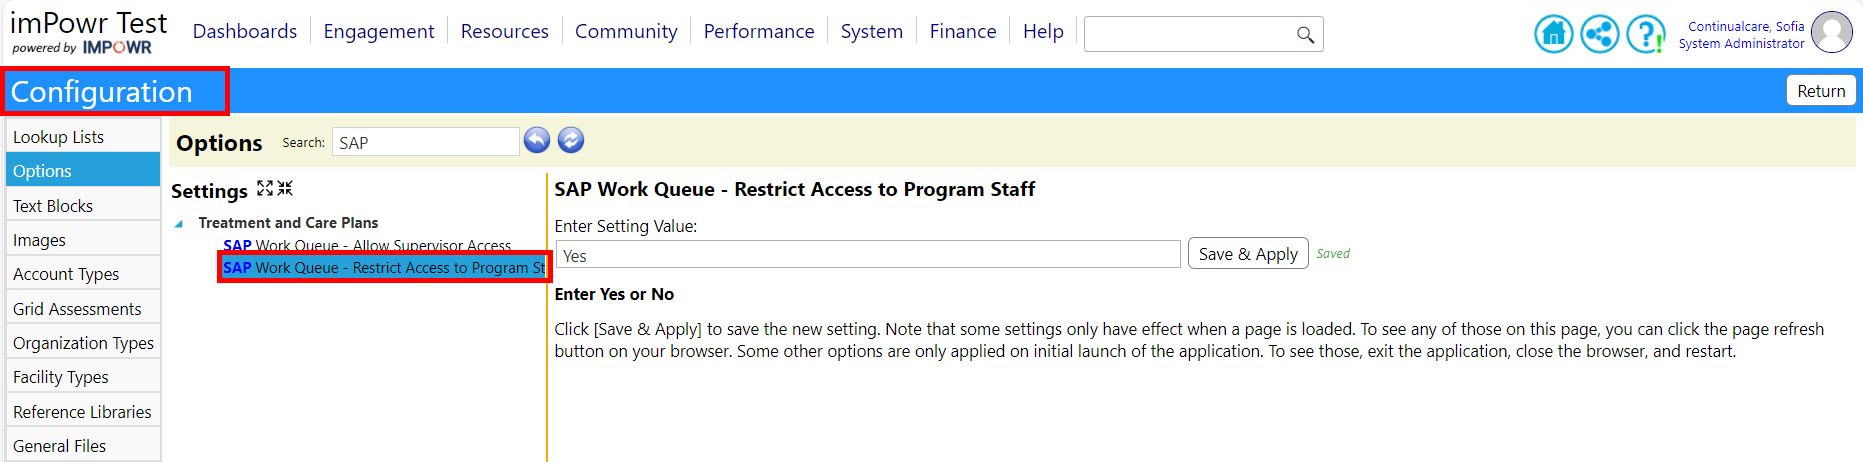The width and height of the screenshot is (1863, 462).
Task: Open the System menu
Action: tap(872, 32)
